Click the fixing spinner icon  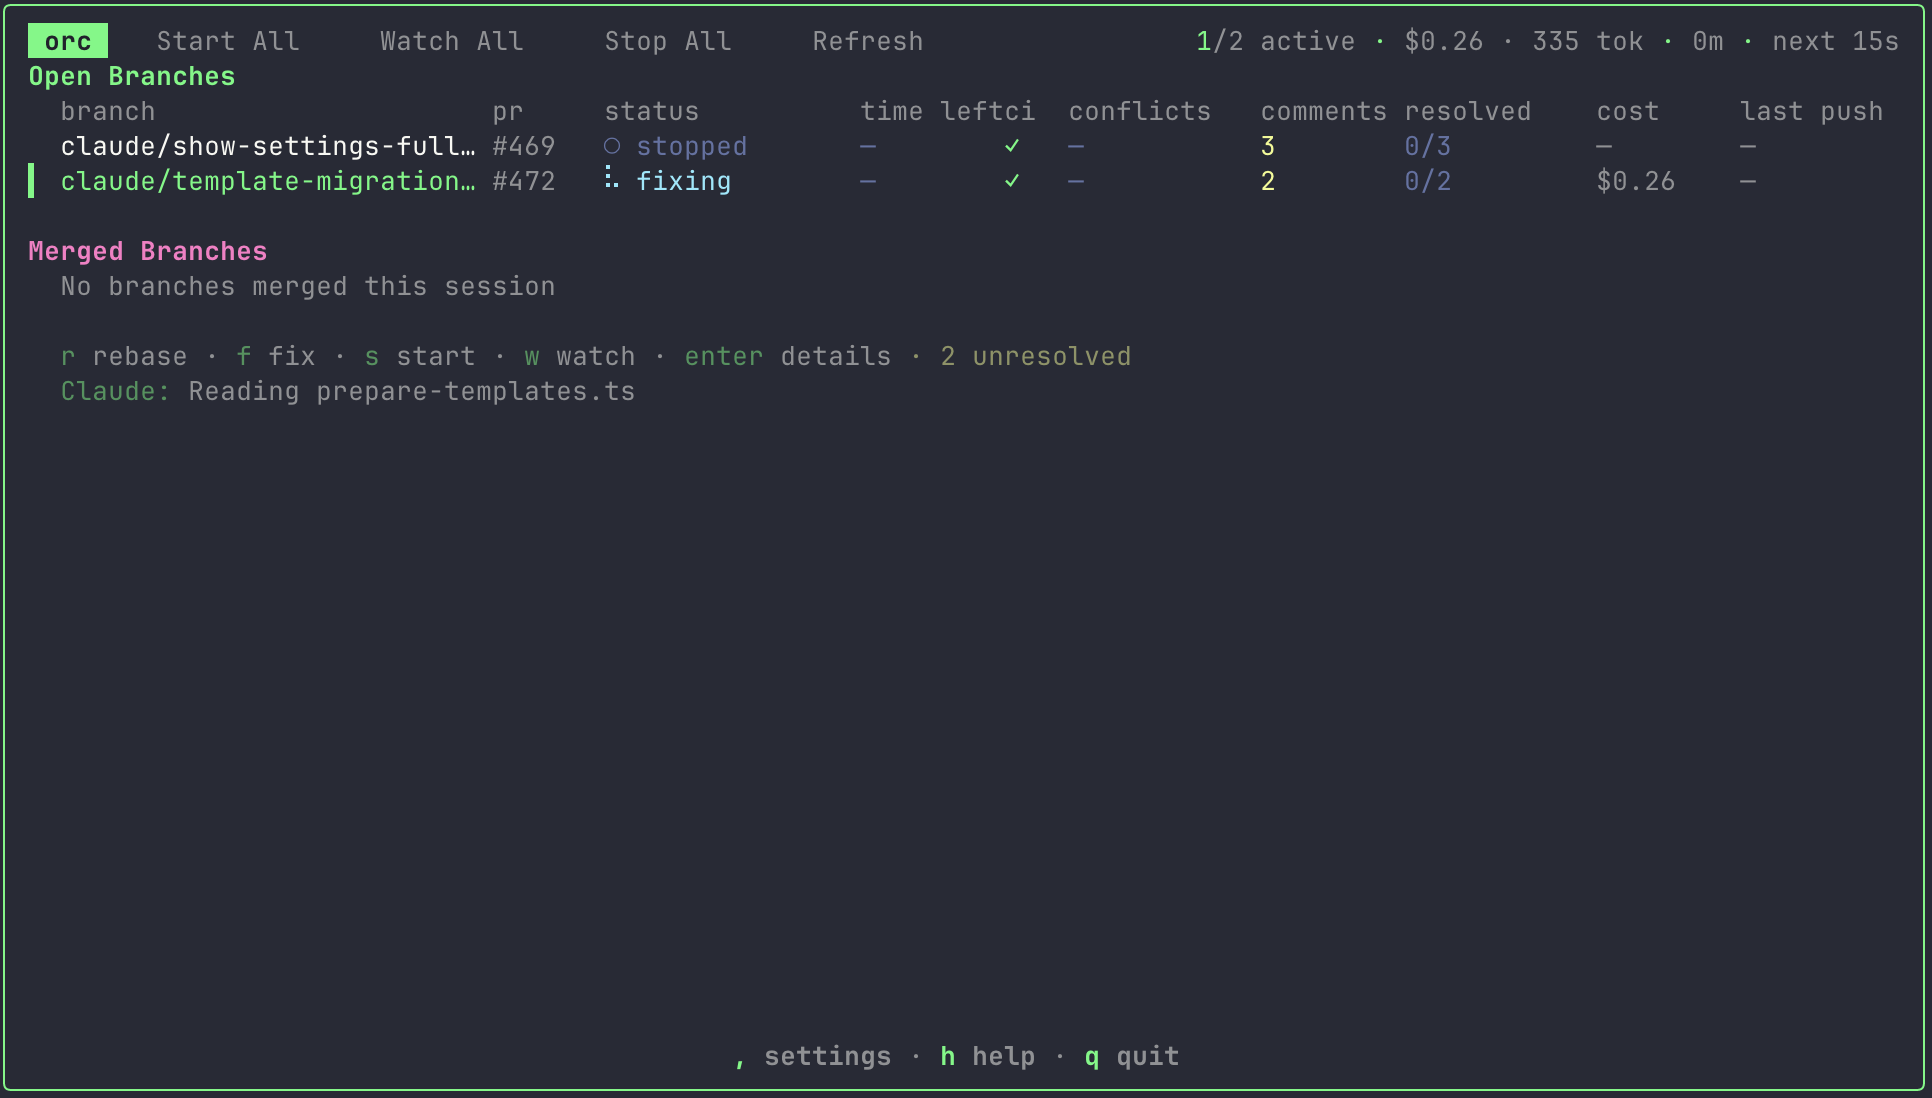coord(611,180)
